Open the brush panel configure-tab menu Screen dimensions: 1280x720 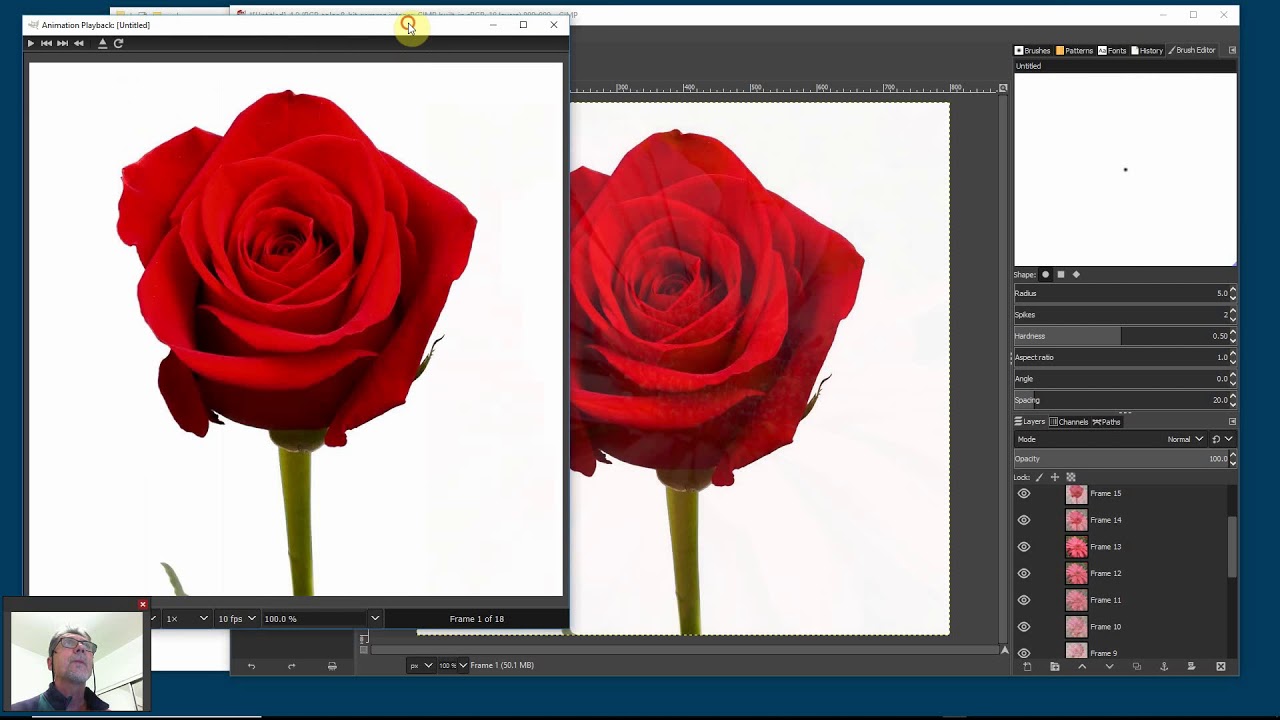coord(1232,50)
